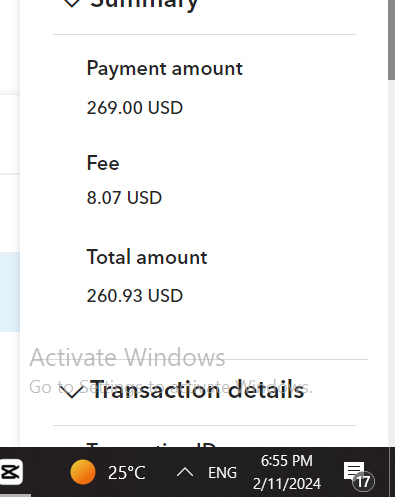This screenshot has width=395, height=497.
Task: Select the 8.07 USD fee value
Action: click(x=124, y=198)
